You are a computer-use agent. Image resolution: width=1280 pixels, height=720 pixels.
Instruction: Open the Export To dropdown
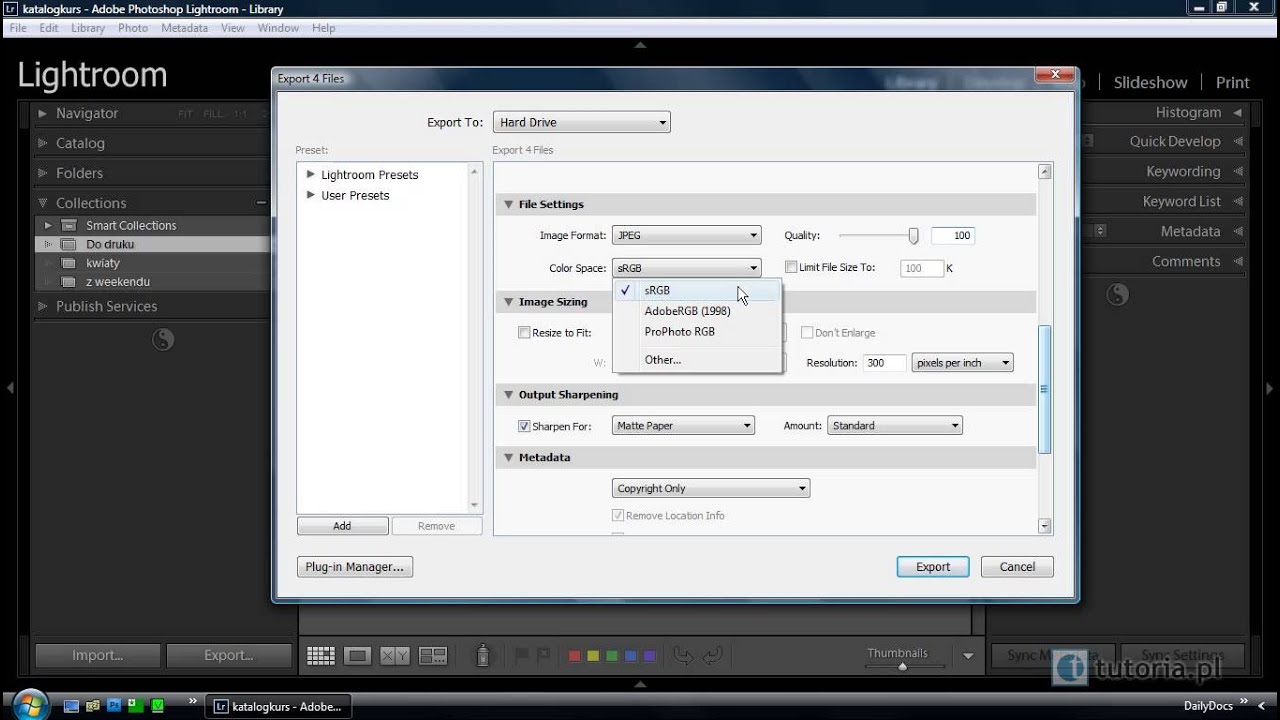coord(581,123)
